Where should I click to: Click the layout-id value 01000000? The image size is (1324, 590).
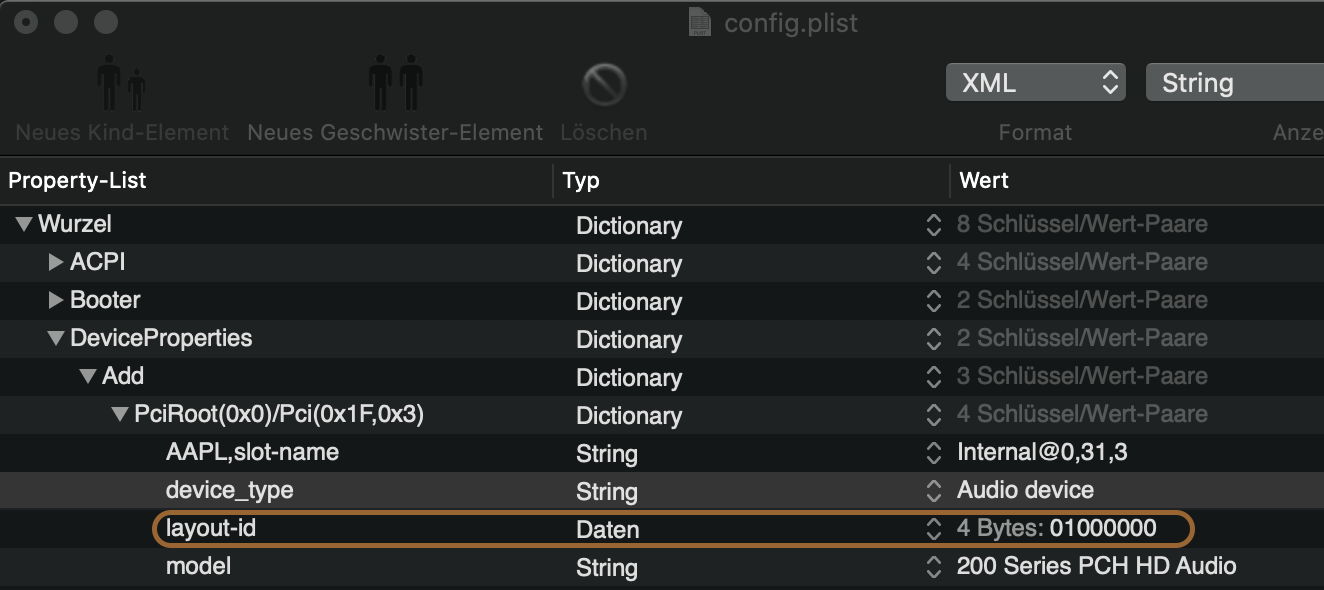click(1102, 528)
